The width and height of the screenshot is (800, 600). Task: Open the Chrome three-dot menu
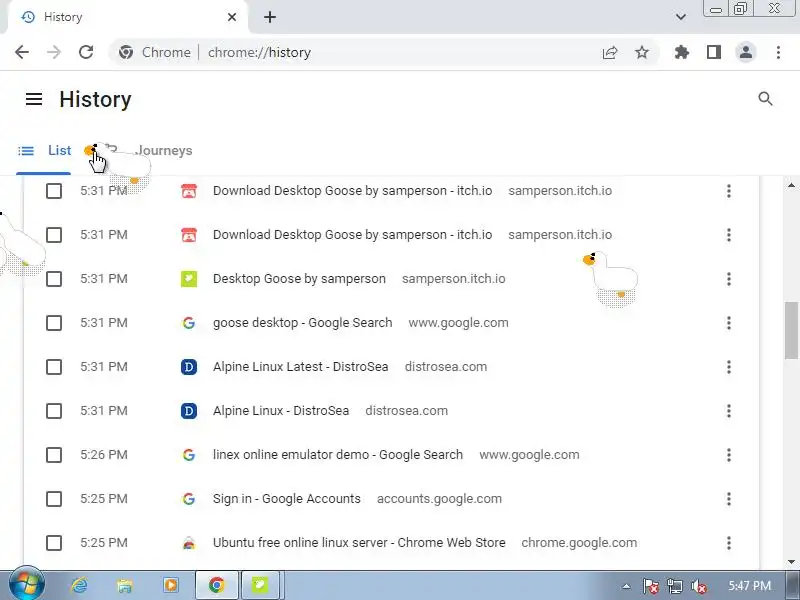tap(778, 52)
